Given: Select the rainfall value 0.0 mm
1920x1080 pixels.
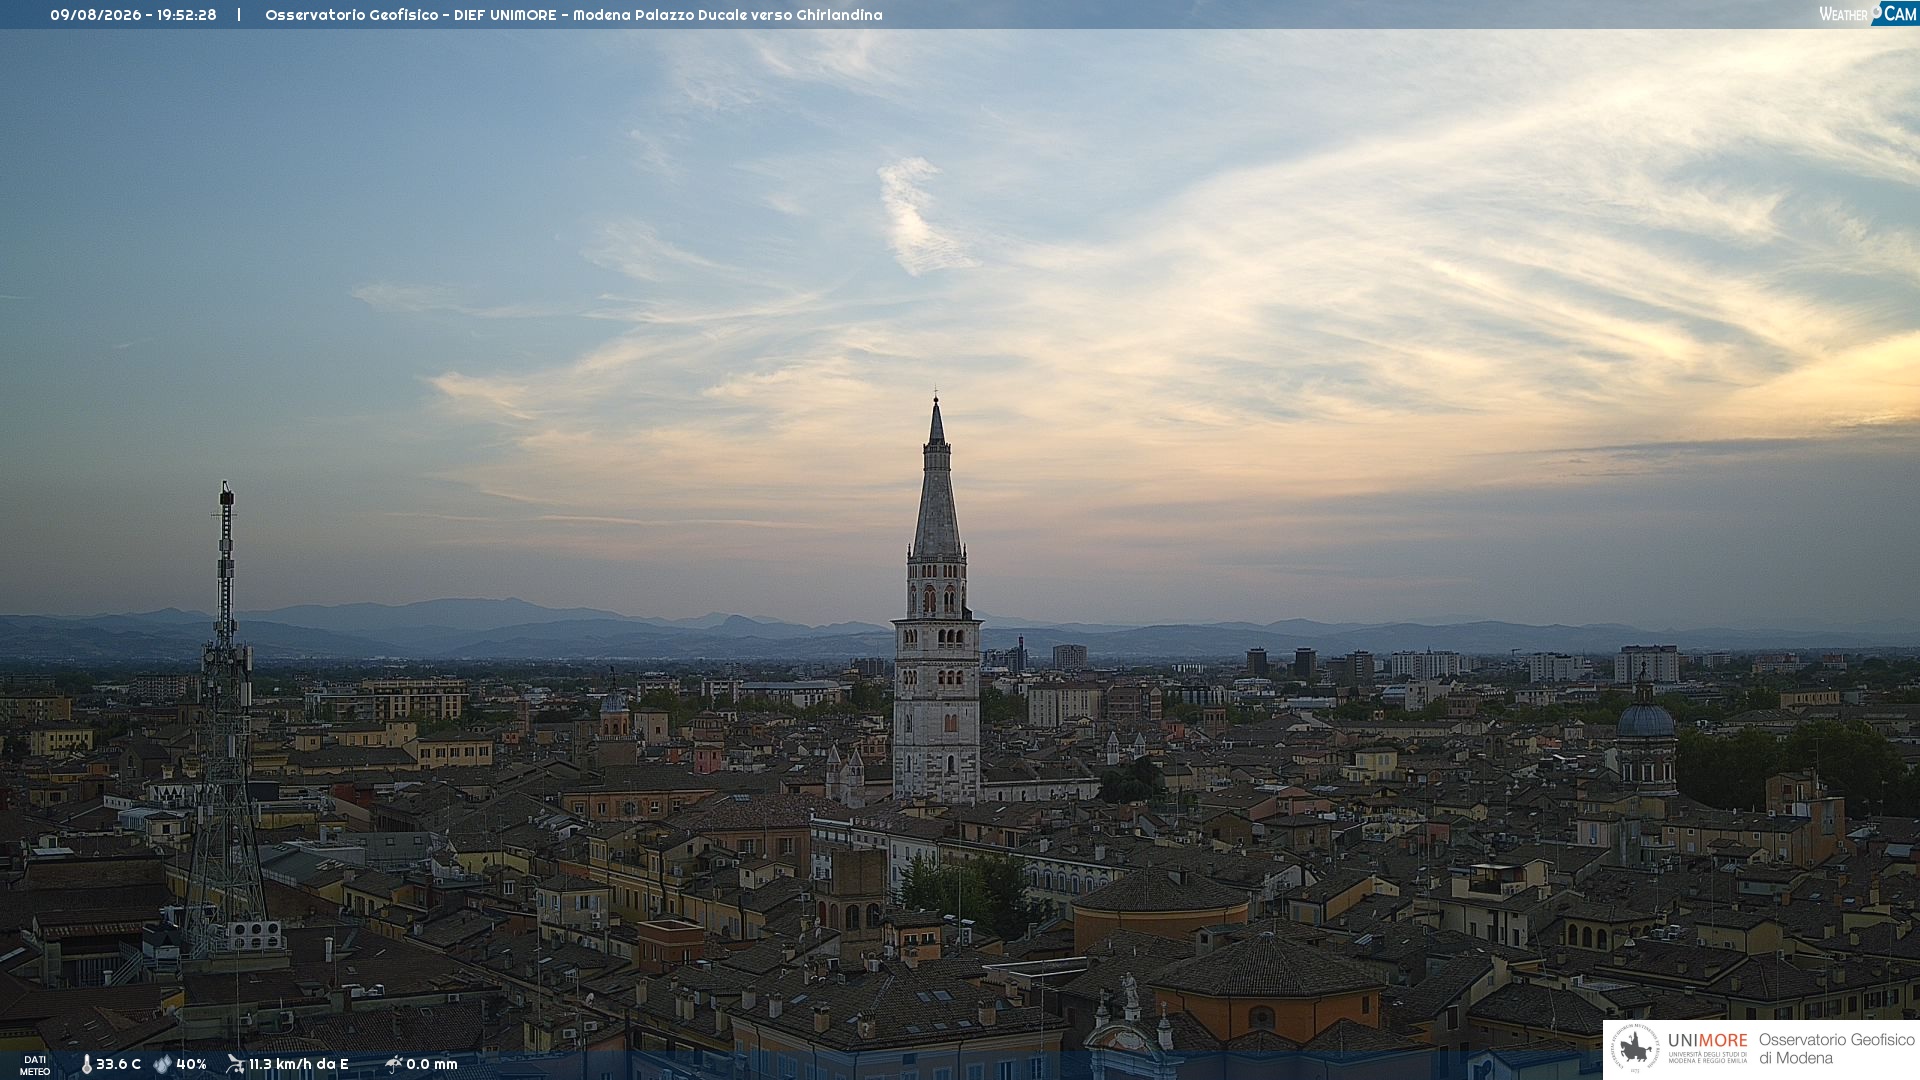Looking at the screenshot, I should point(432,1064).
